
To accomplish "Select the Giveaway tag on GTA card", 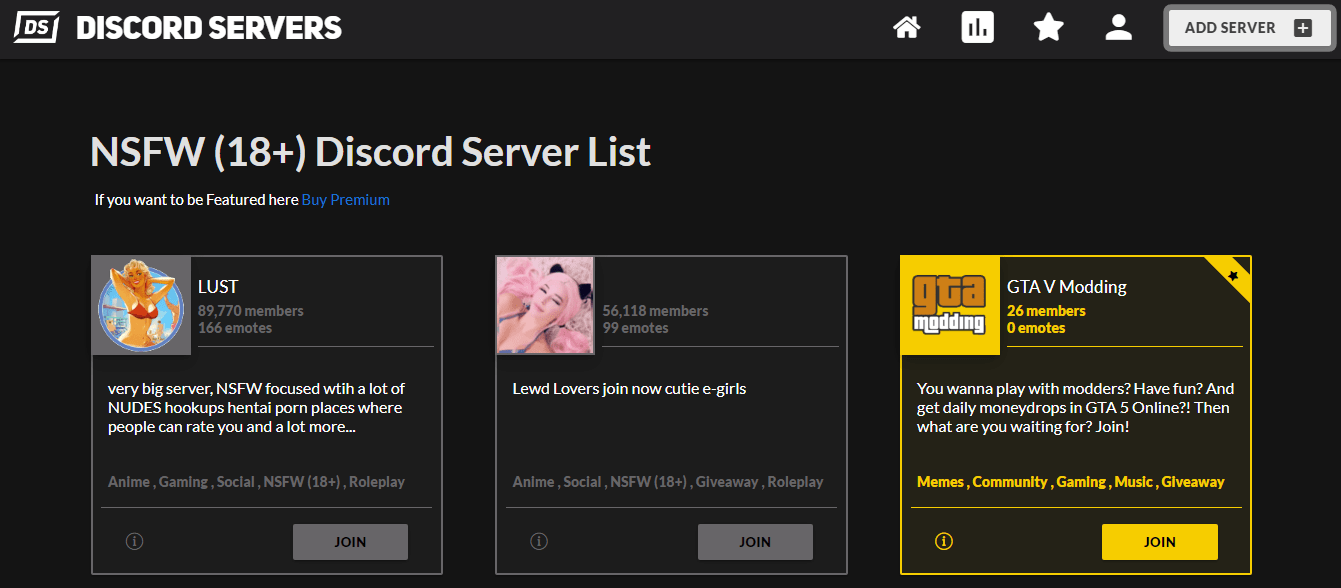I will pos(1192,482).
